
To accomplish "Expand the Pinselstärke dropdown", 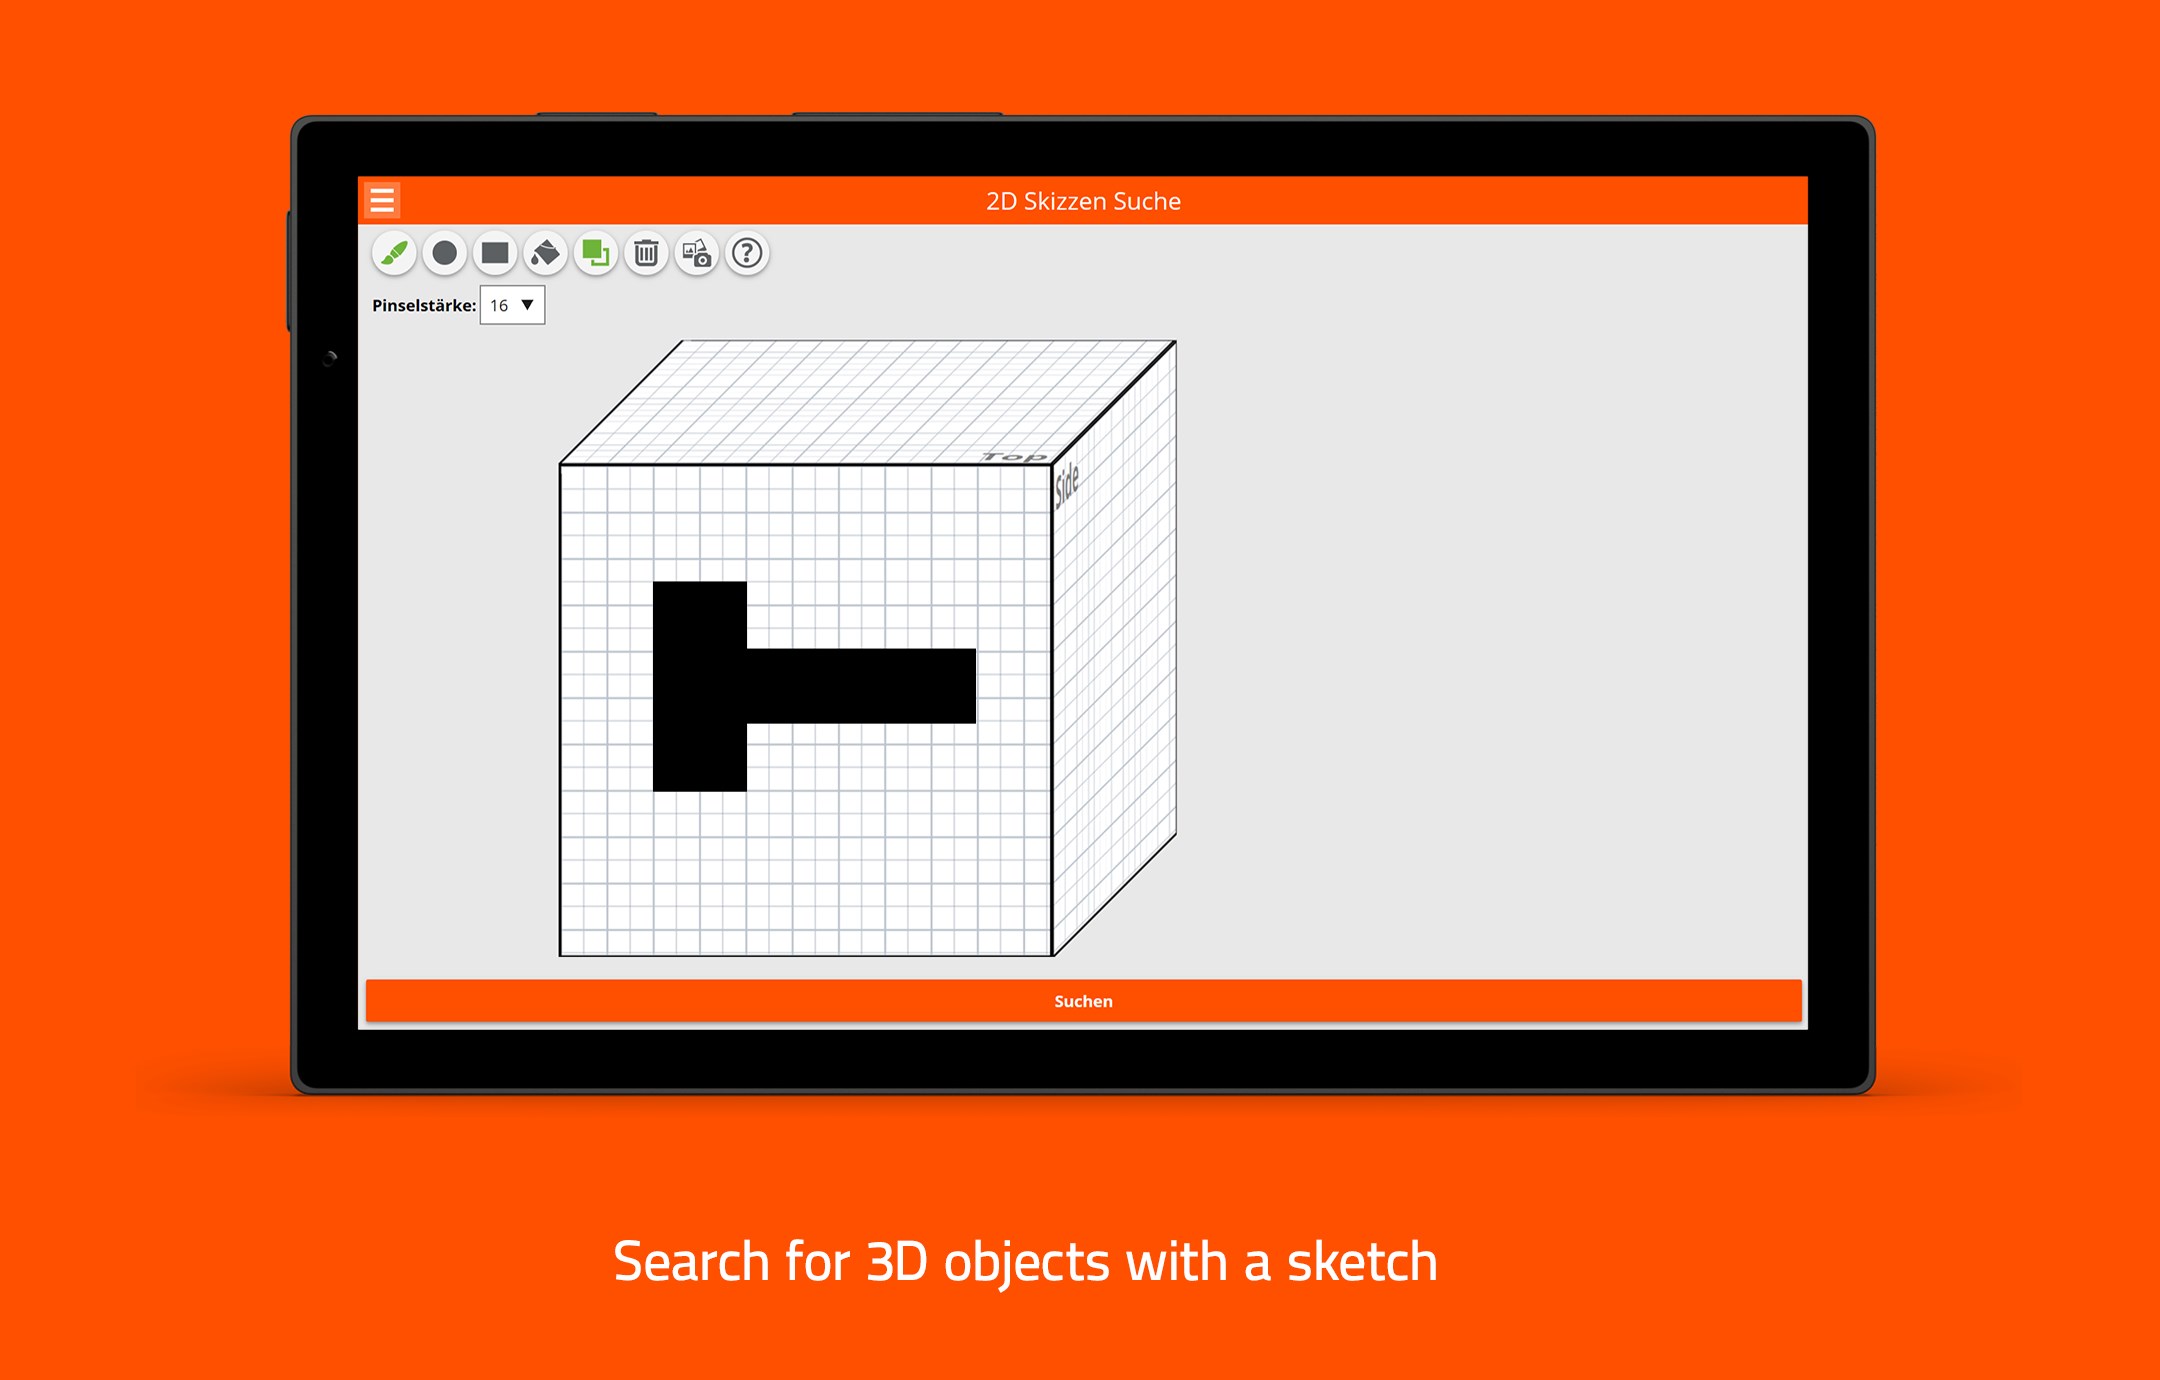I will [x=511, y=305].
